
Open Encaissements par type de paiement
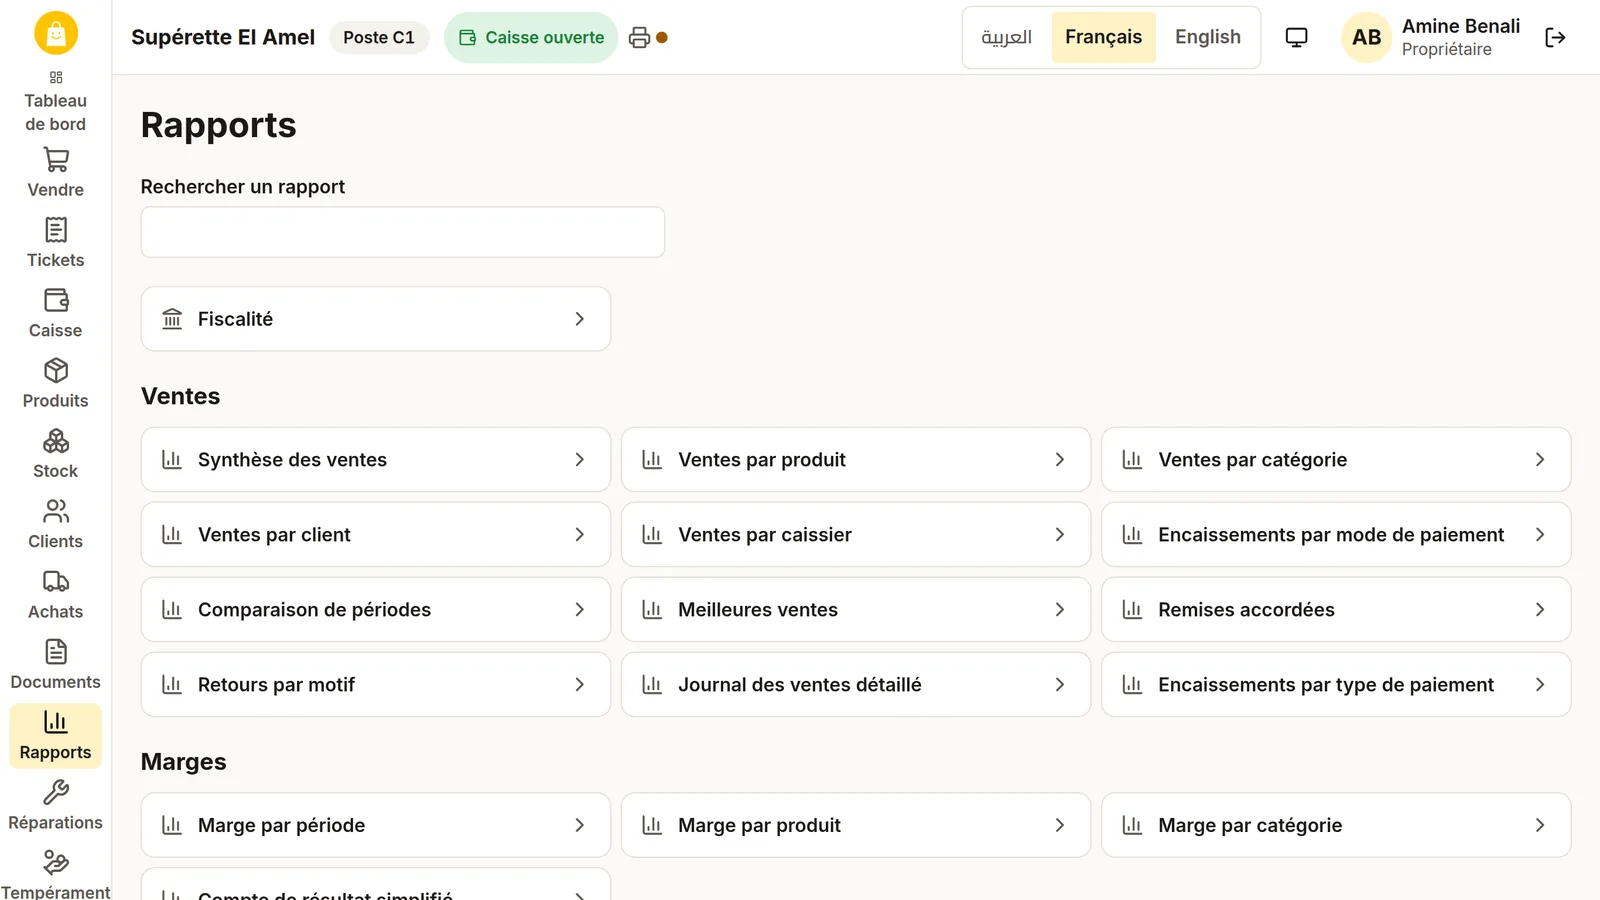pyautogui.click(x=1336, y=685)
